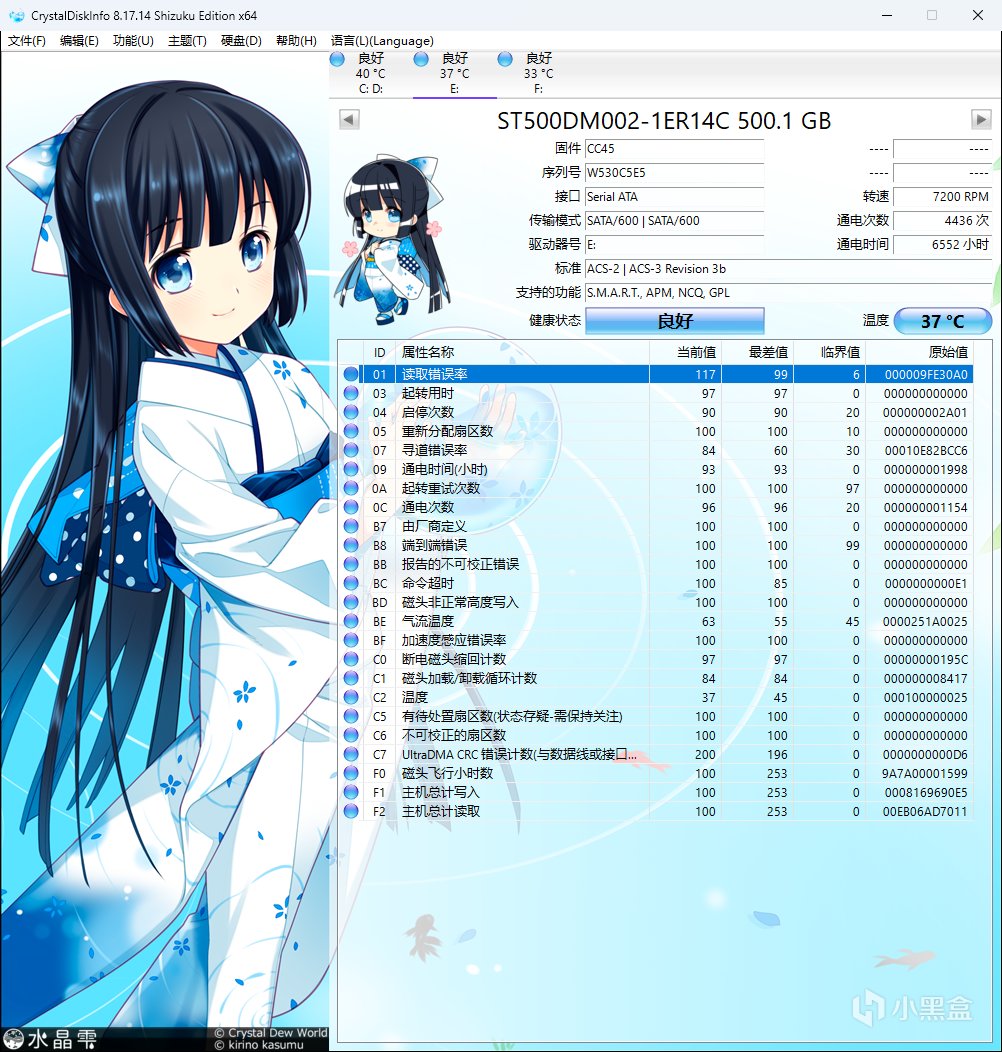
Task: Click the Crystal Dew World copyright link
Action: (x=270, y=1033)
